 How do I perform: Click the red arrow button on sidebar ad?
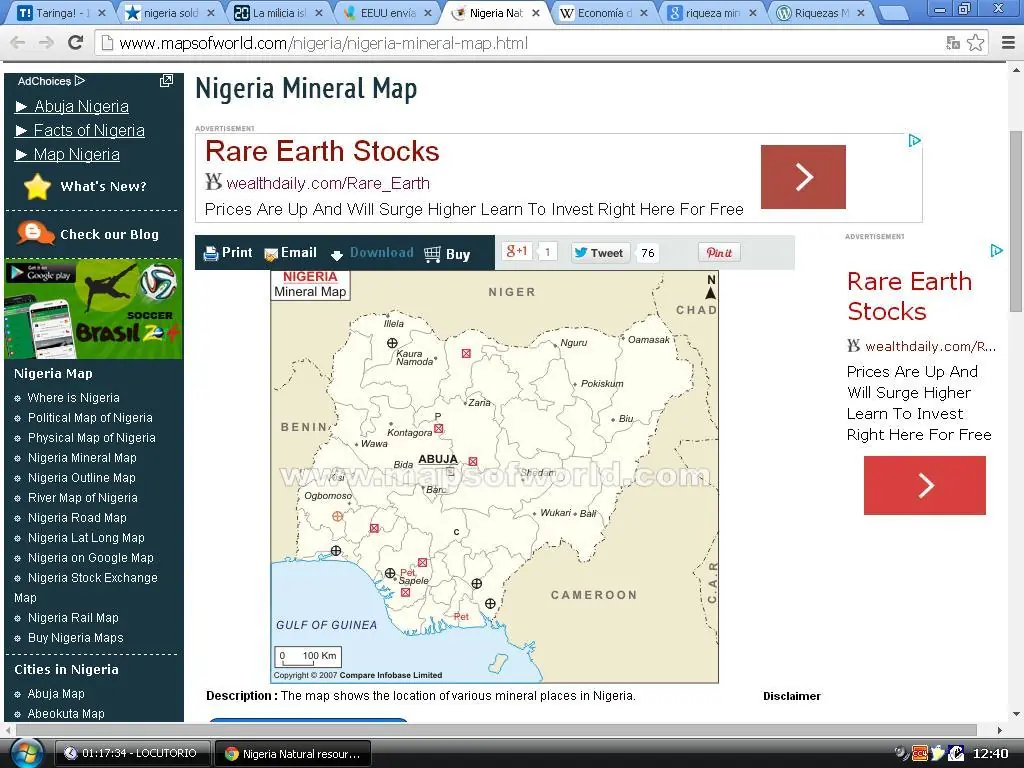[x=925, y=485]
